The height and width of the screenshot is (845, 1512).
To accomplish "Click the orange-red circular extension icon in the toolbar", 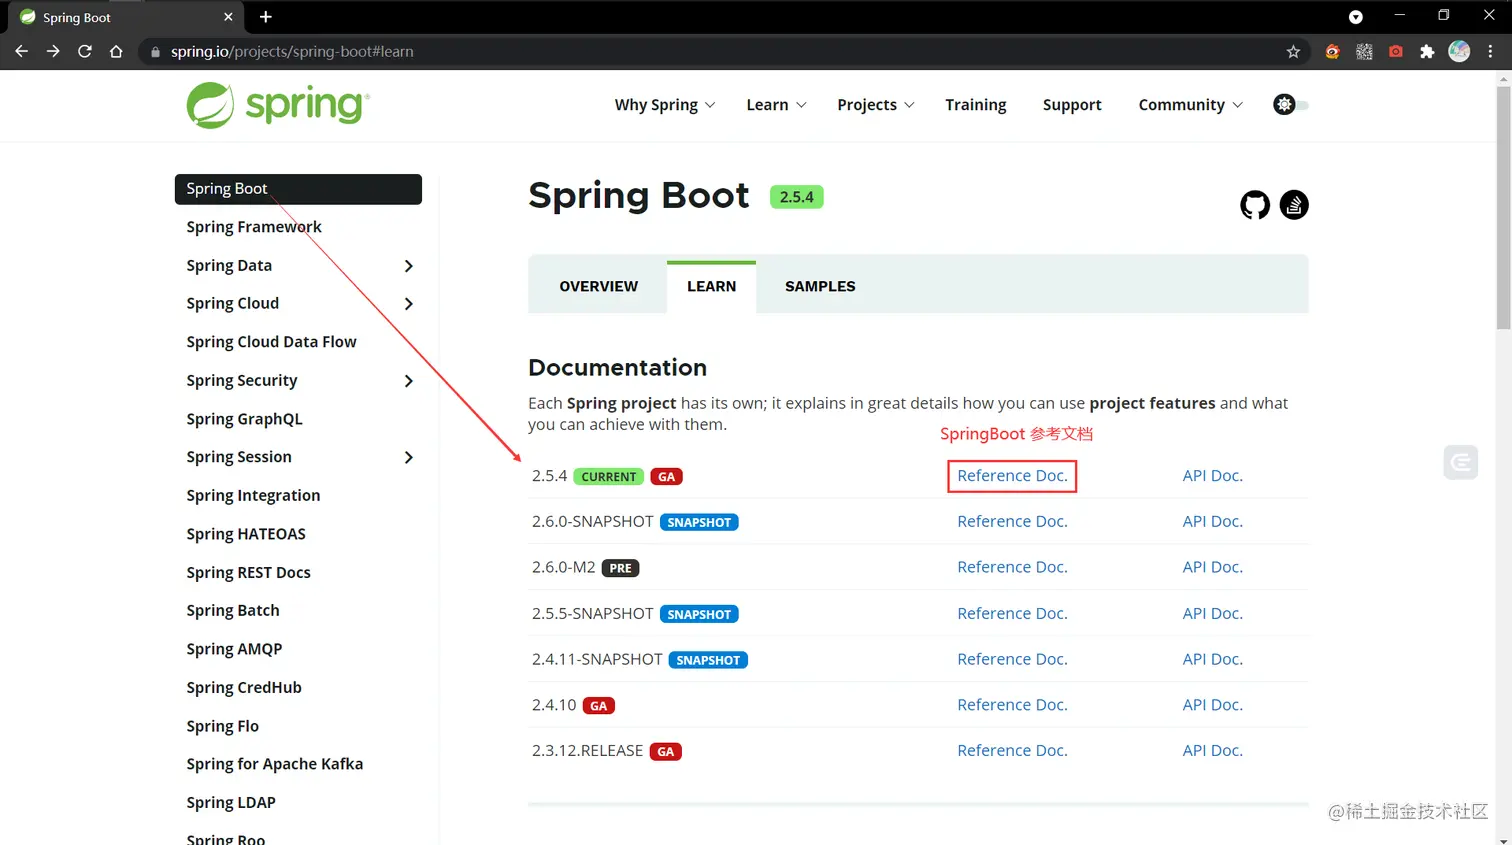I will pyautogui.click(x=1332, y=51).
